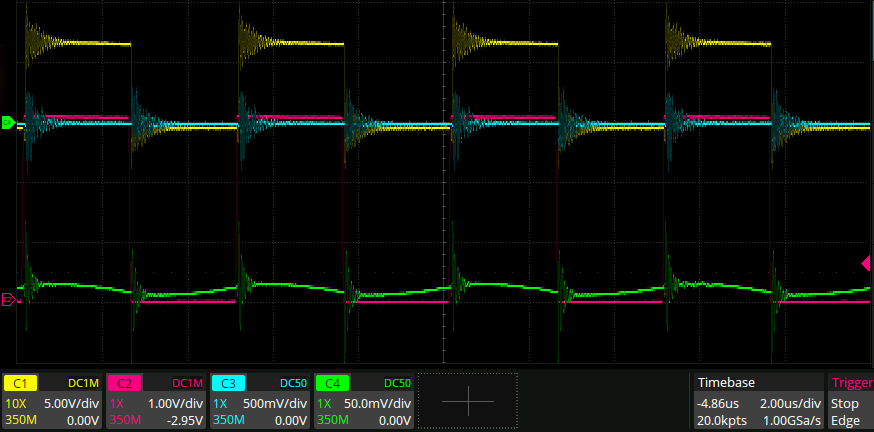Open the Timebase panel header
The width and height of the screenshot is (874, 432).
726,383
